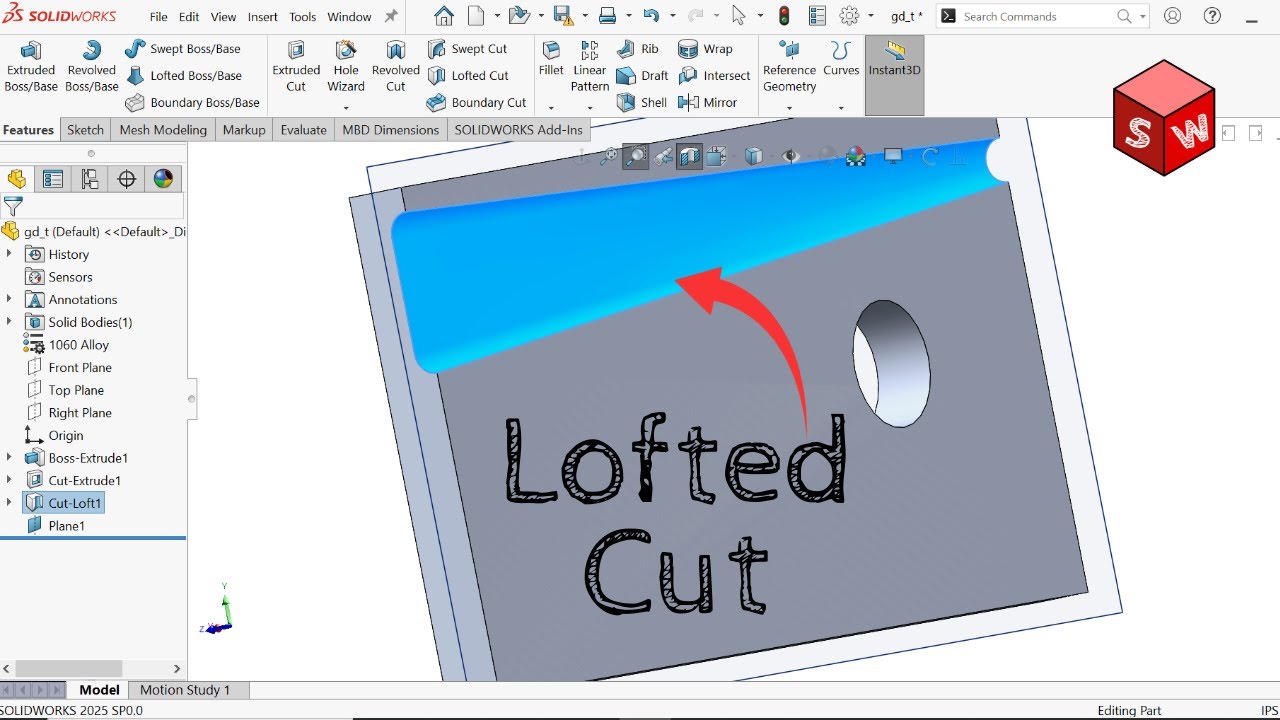Click the Search Commands field
This screenshot has width=1280, height=720.
point(1038,16)
